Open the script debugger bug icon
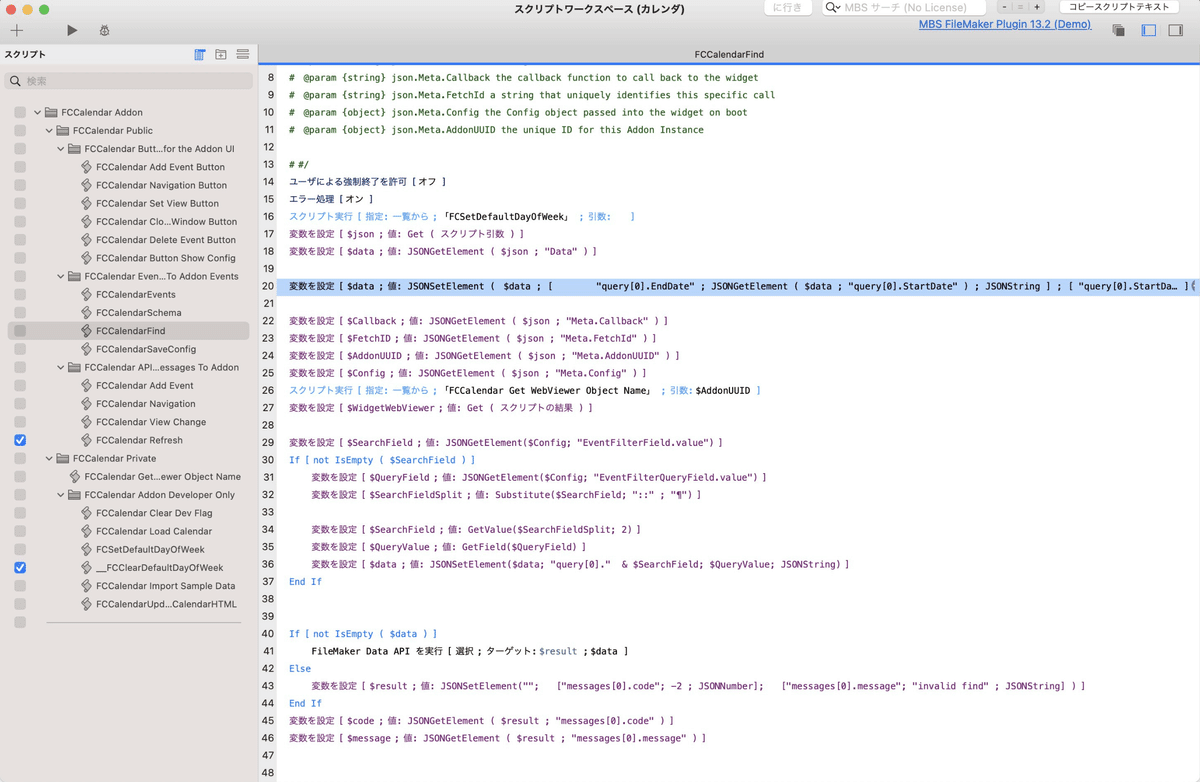 (x=103, y=30)
